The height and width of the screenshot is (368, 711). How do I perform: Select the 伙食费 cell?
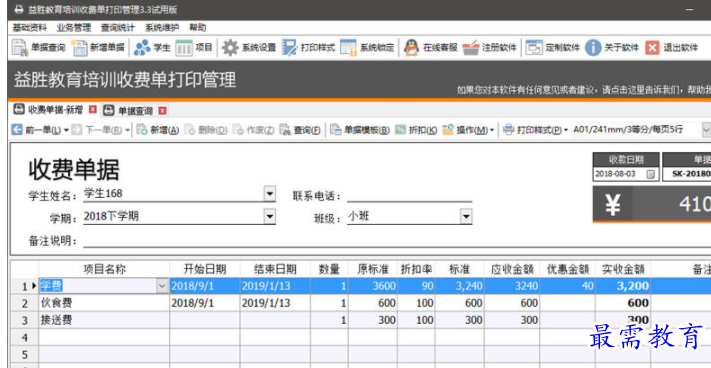tap(104, 303)
